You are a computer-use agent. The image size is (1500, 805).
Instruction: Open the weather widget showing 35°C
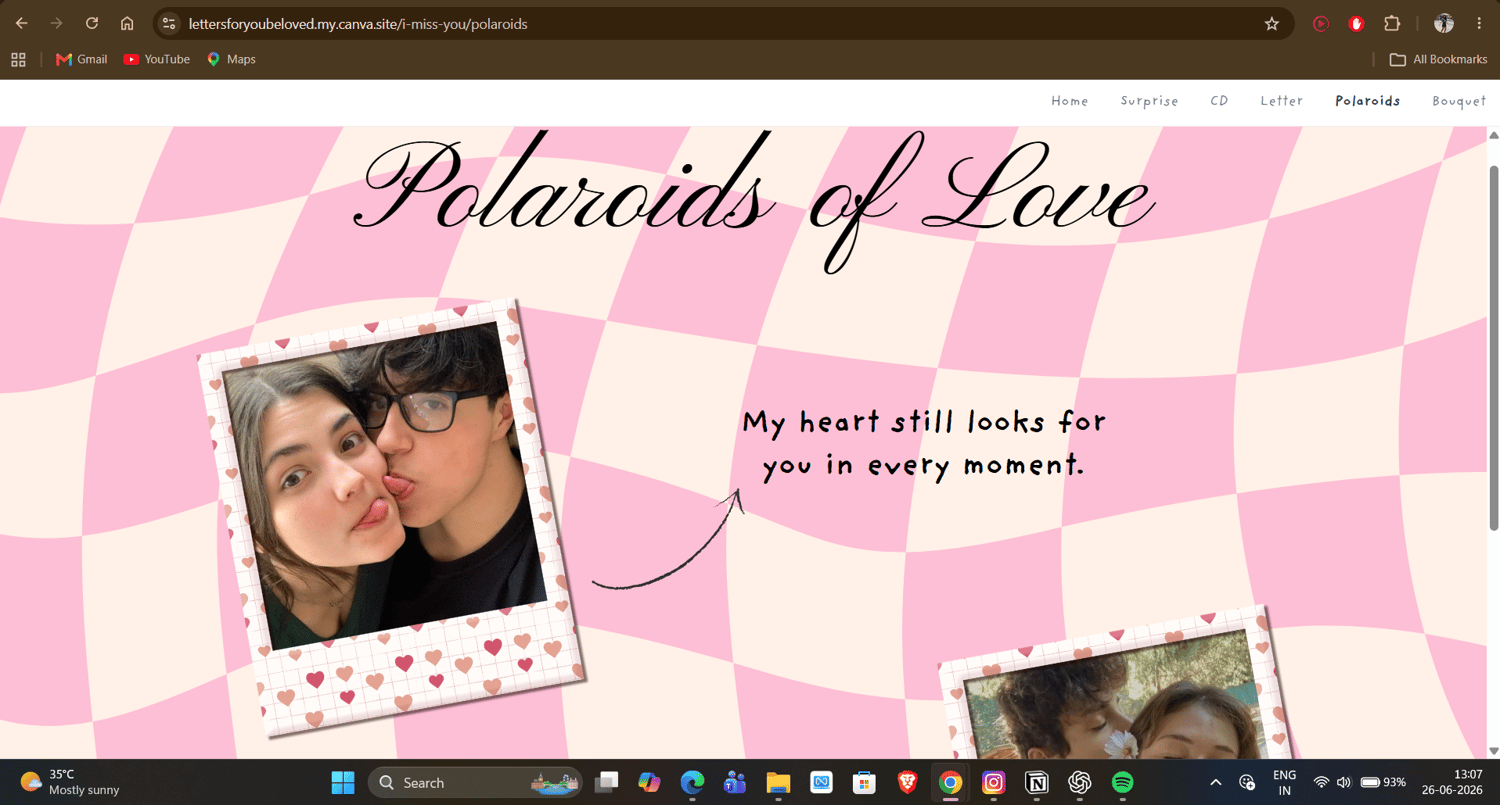(70, 782)
